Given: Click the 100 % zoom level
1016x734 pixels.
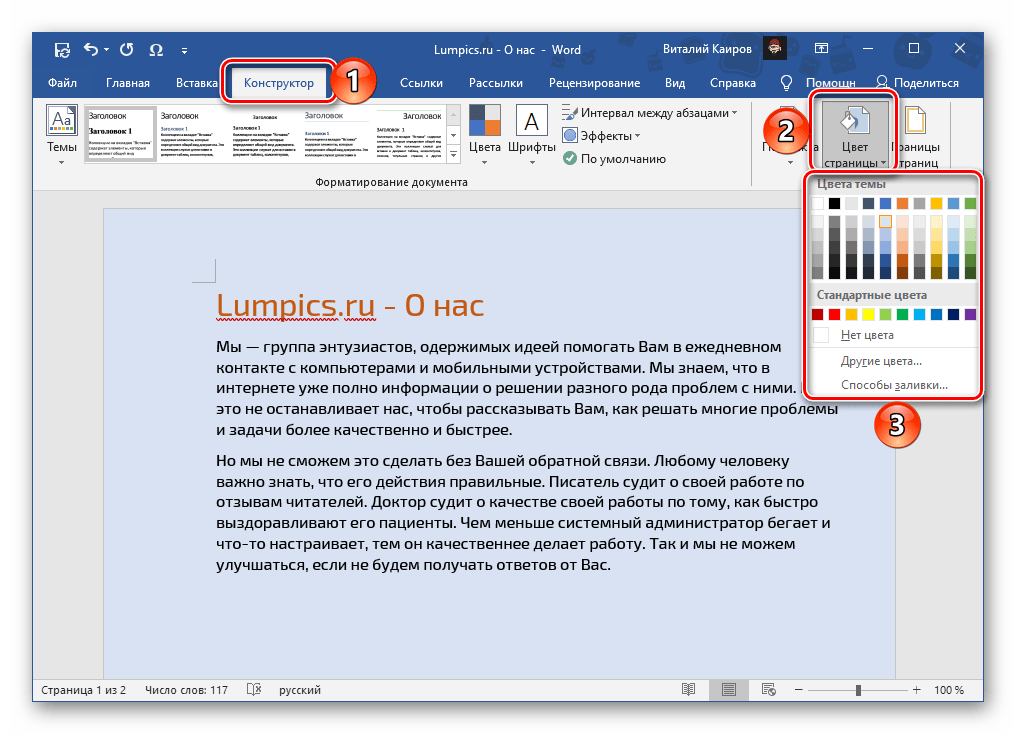Looking at the screenshot, I should click(x=949, y=690).
